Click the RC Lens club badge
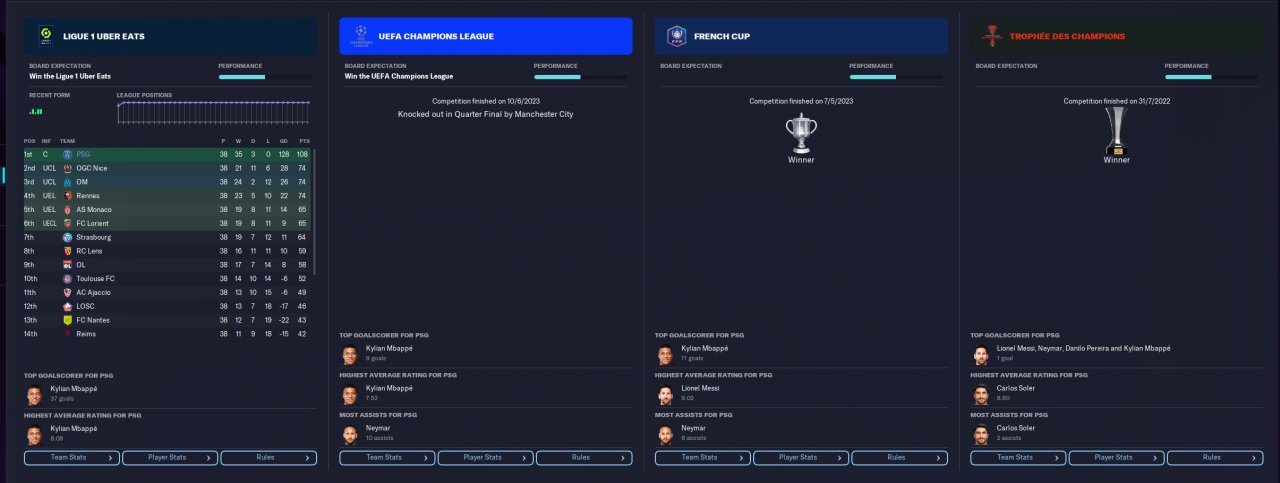 (67, 251)
